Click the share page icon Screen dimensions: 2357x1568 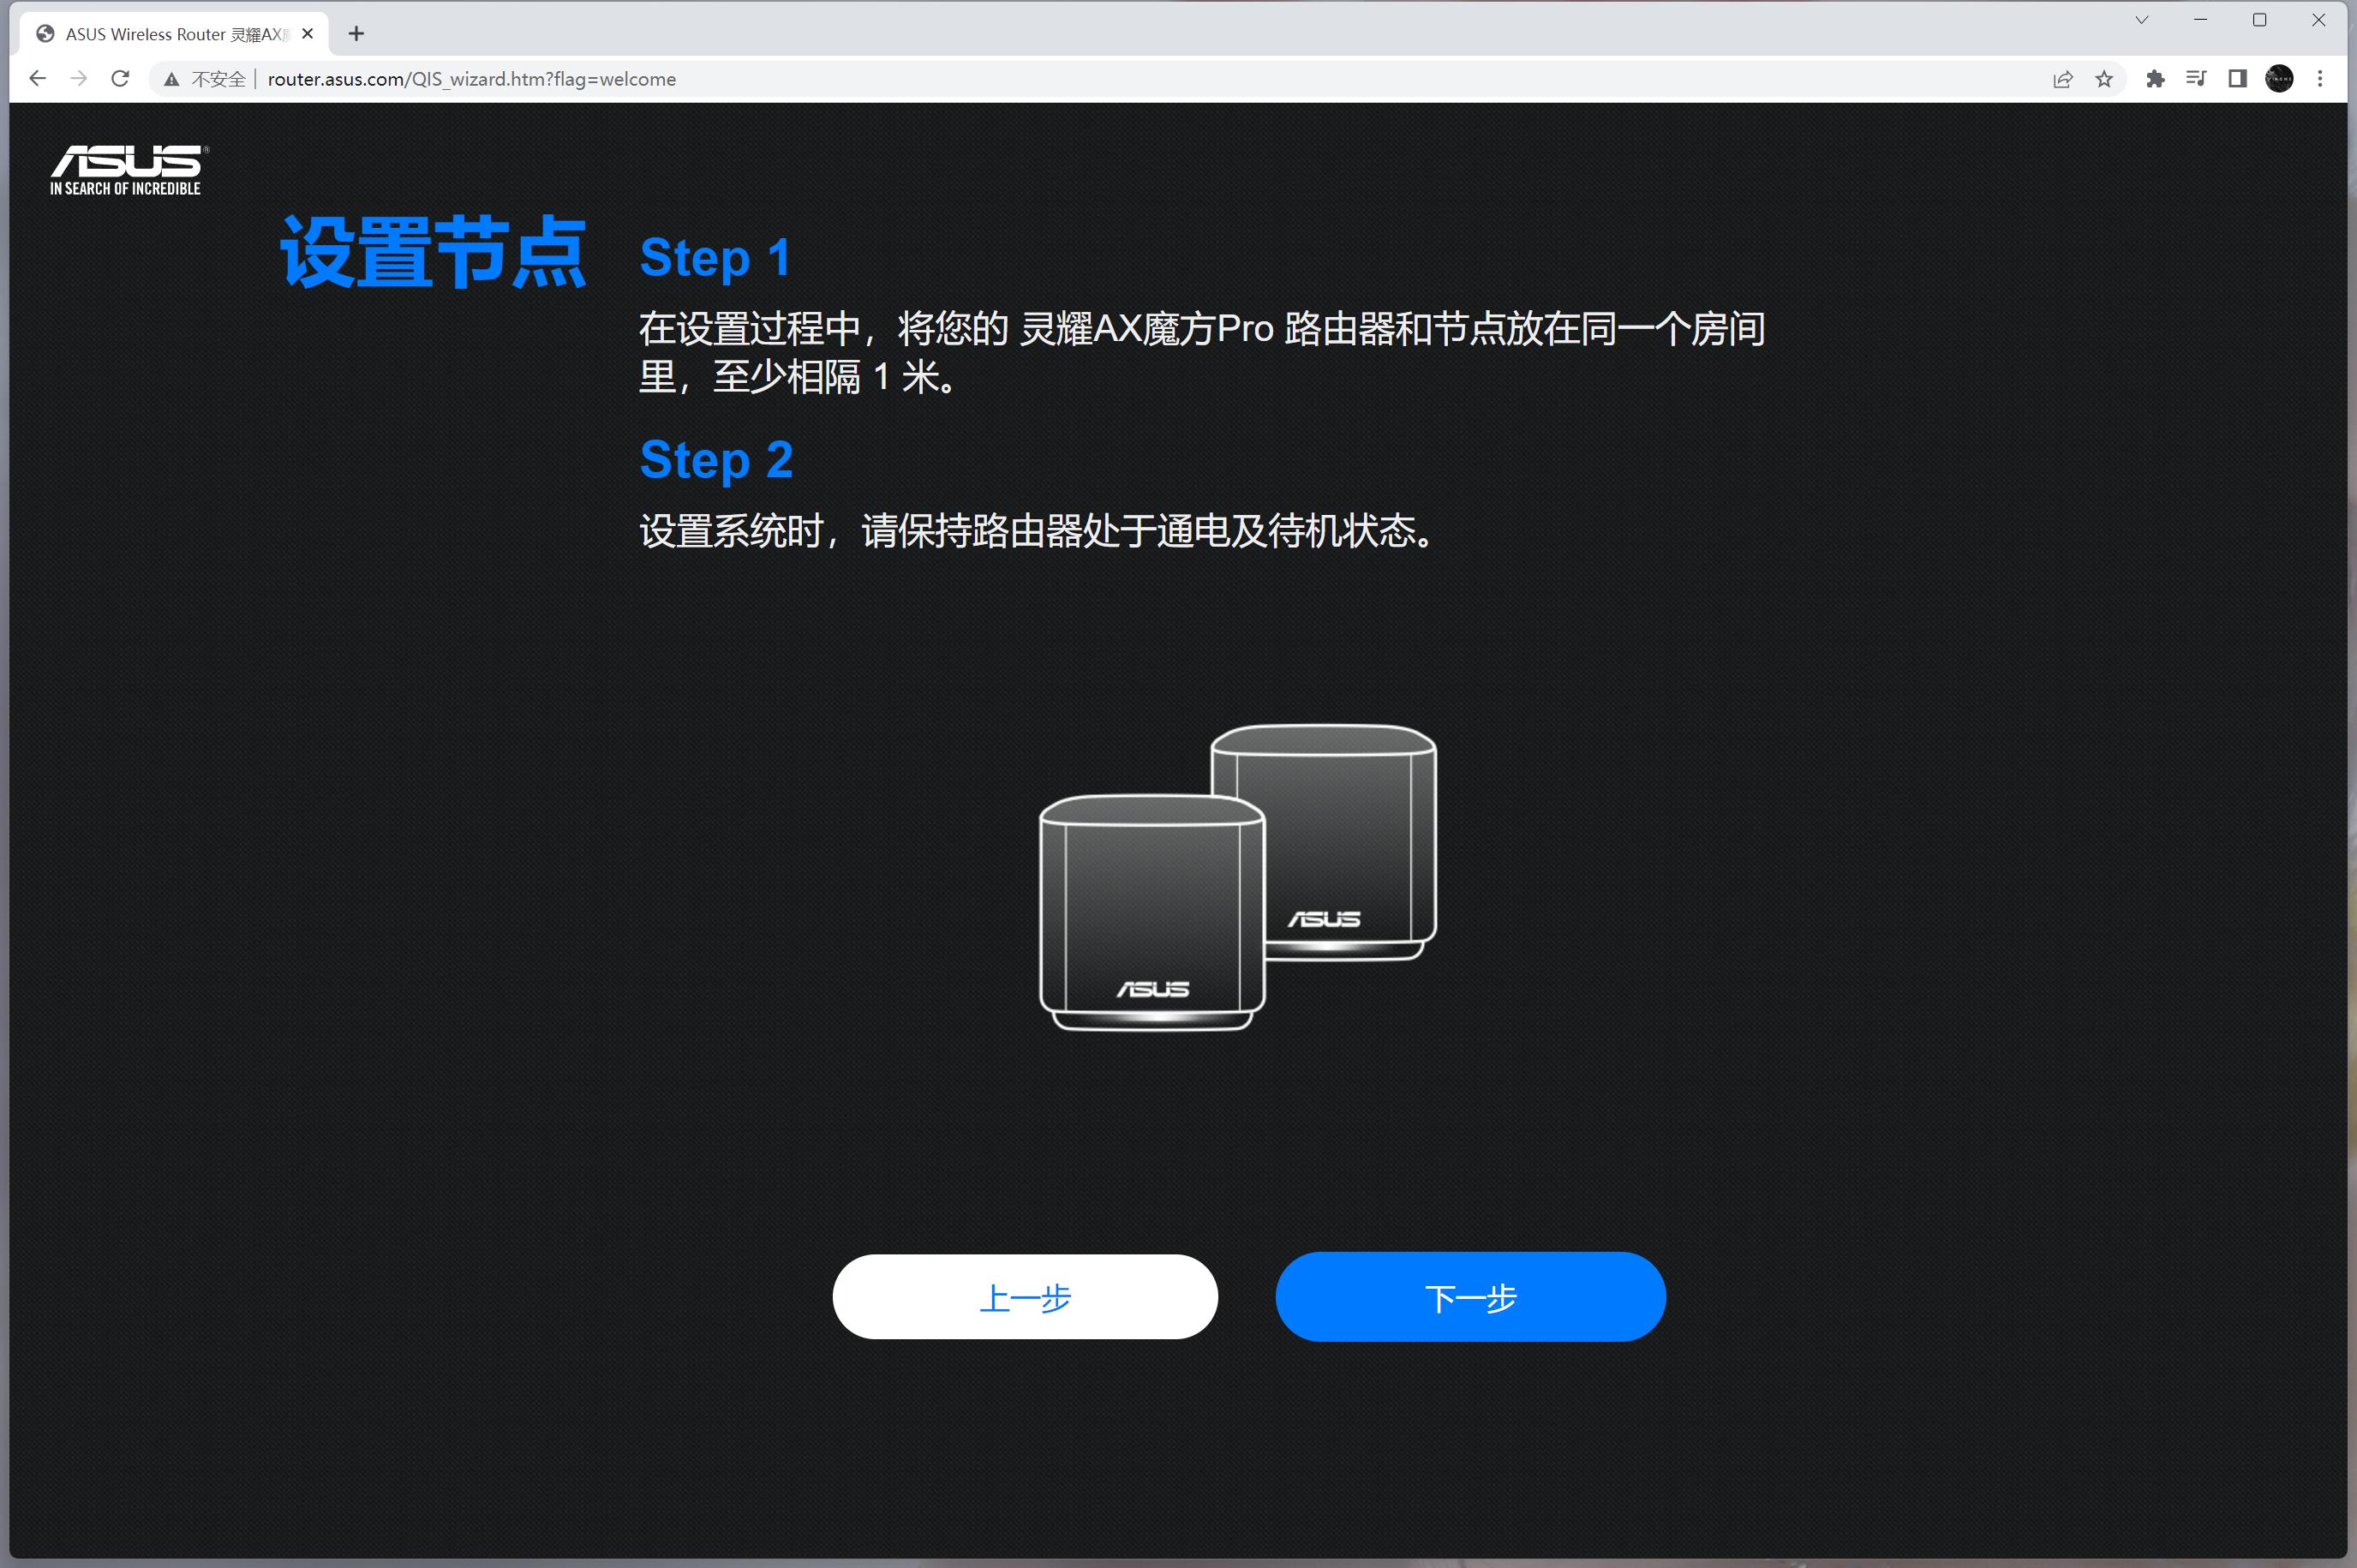[x=2062, y=78]
